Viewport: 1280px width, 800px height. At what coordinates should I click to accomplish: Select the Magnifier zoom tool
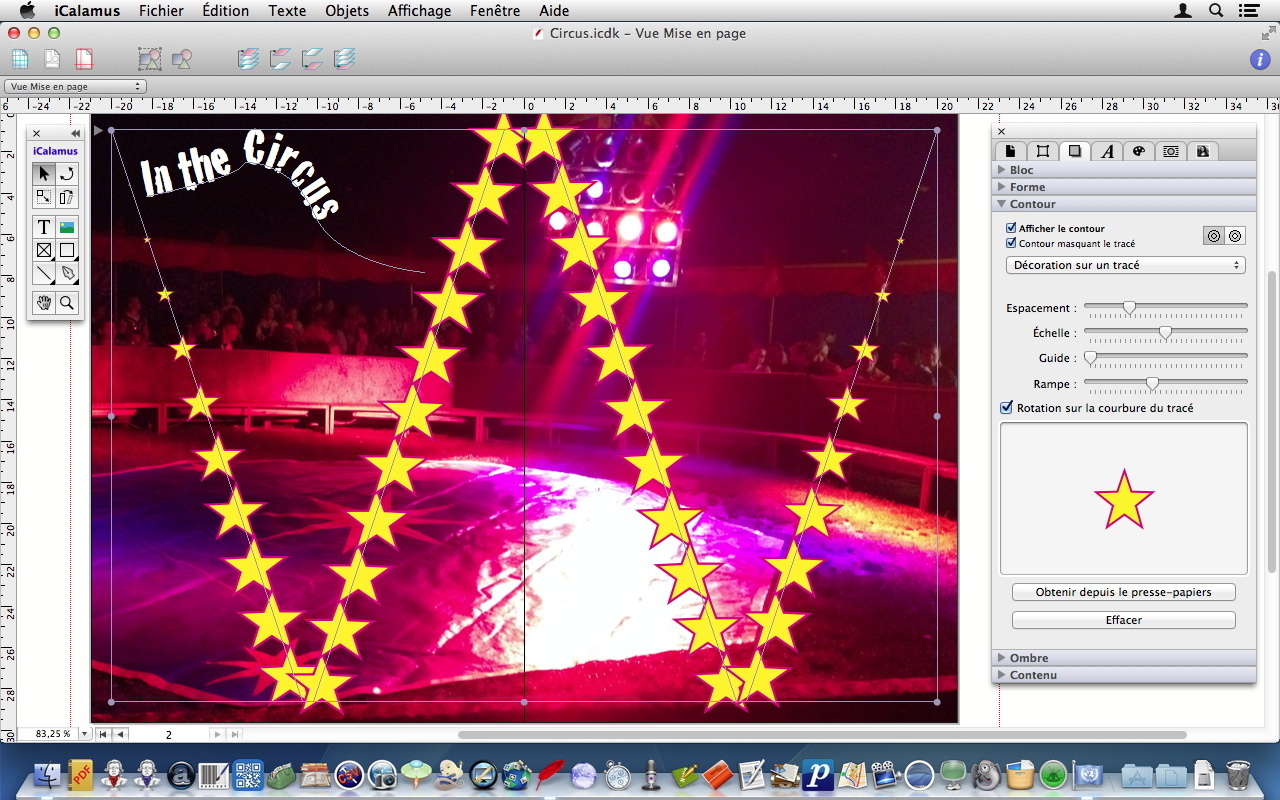pos(67,303)
